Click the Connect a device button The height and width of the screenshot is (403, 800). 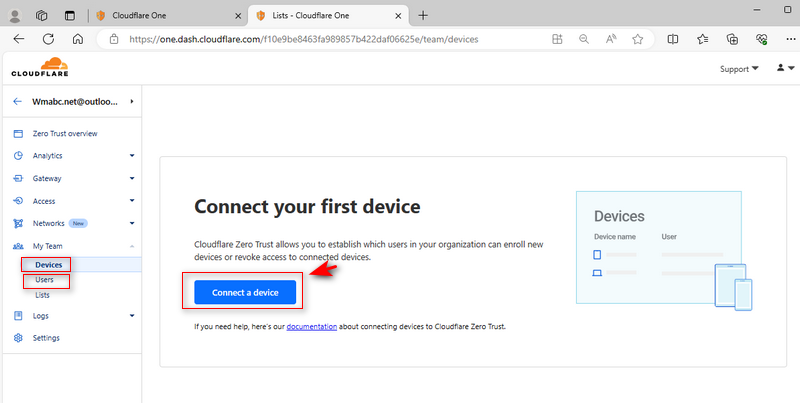[x=245, y=292]
